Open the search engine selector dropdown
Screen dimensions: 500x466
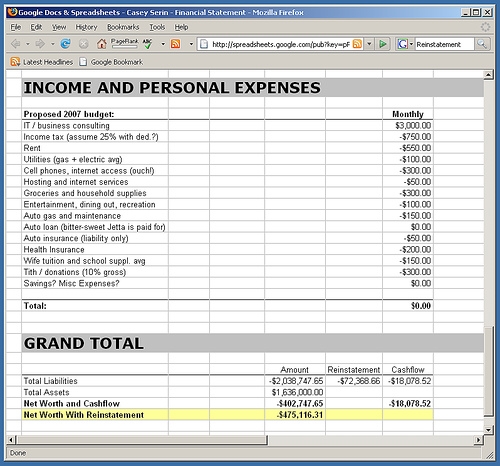coord(411,44)
